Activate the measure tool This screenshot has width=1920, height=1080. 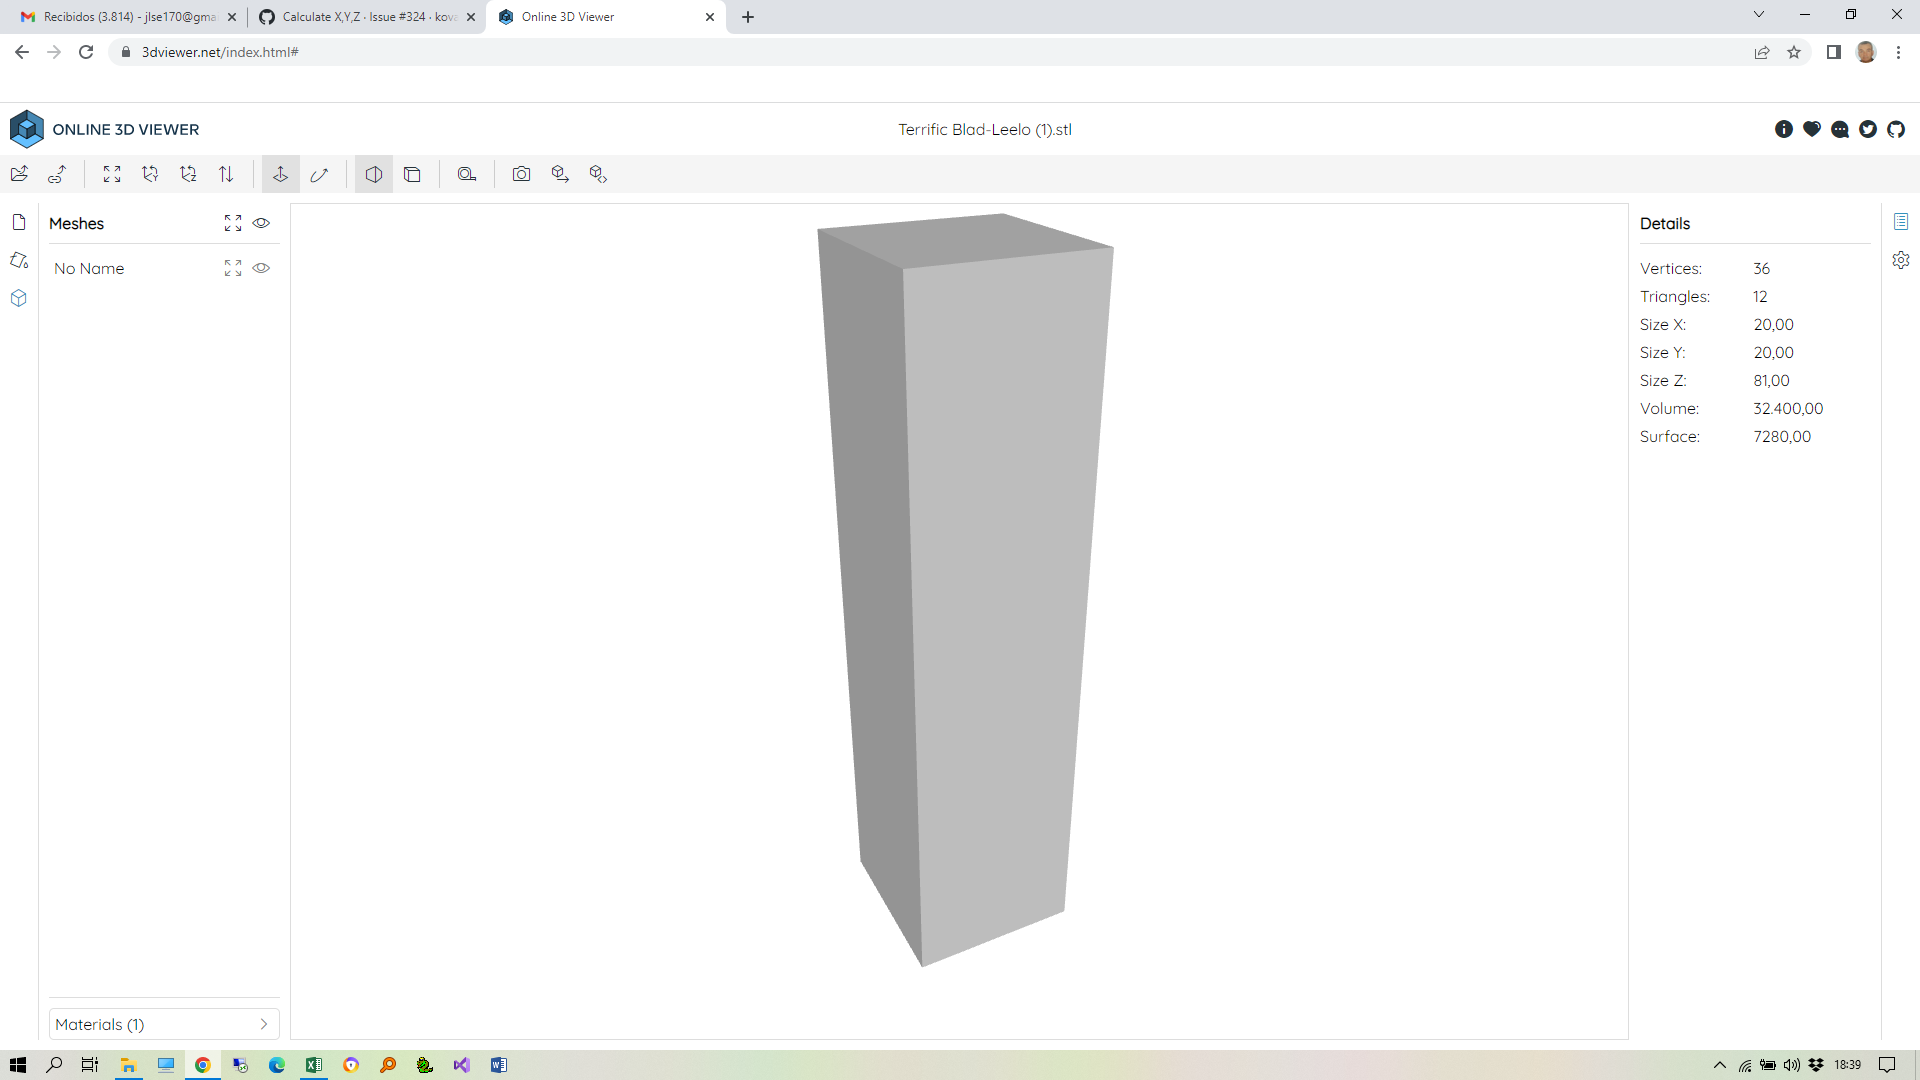pyautogui.click(x=467, y=173)
